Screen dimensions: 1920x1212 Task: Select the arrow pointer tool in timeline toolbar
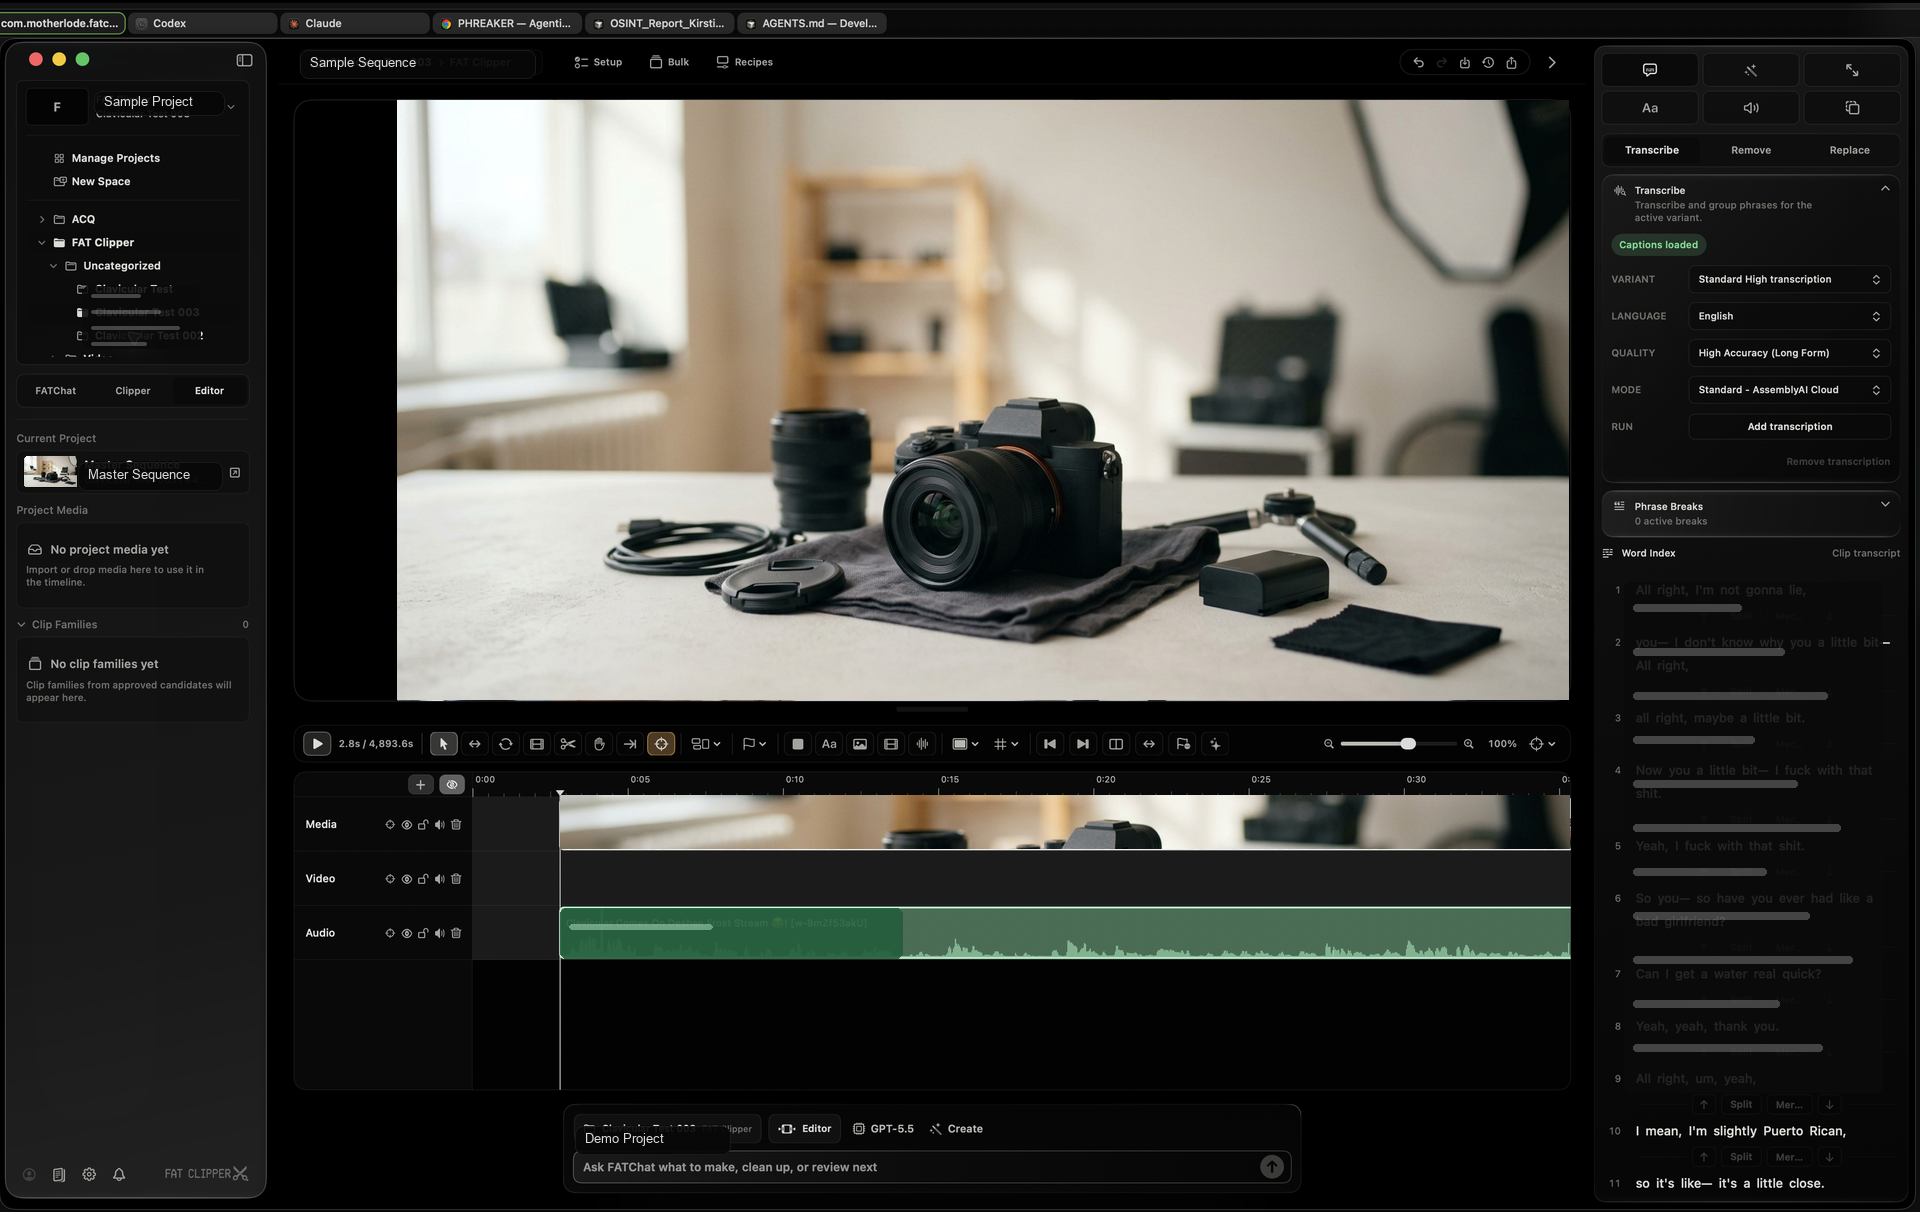[x=443, y=744]
